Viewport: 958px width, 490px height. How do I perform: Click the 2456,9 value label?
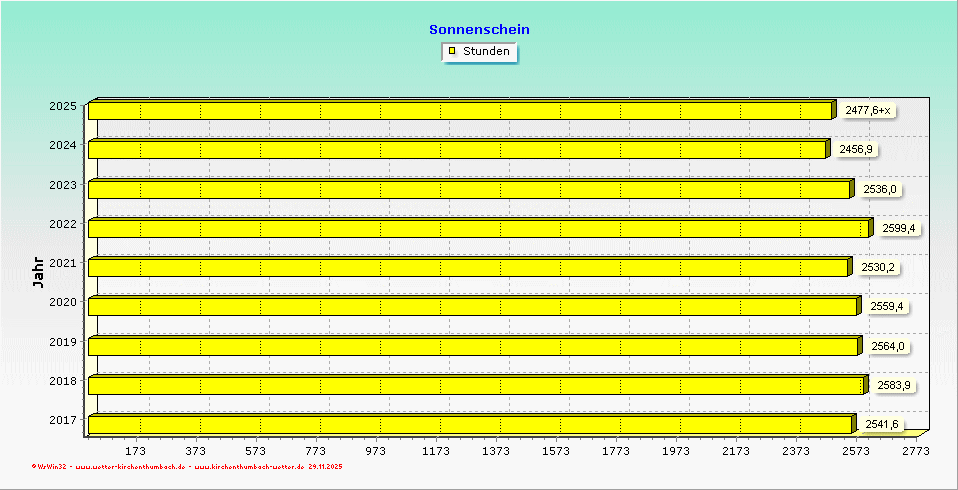pos(855,149)
